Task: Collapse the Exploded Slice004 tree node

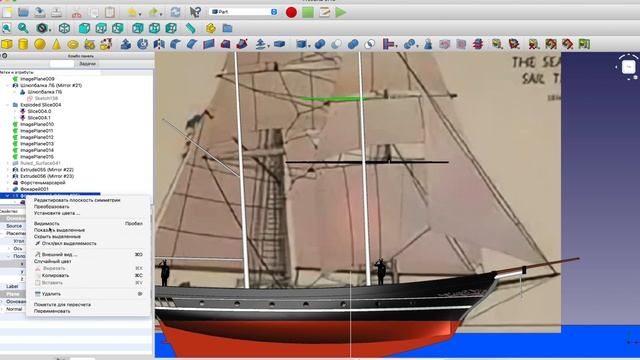Action: tap(8, 105)
